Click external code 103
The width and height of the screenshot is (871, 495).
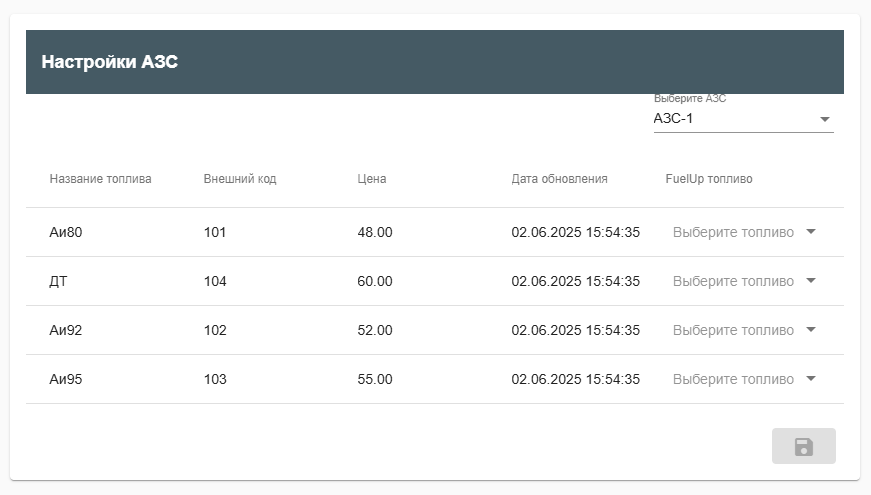point(215,379)
